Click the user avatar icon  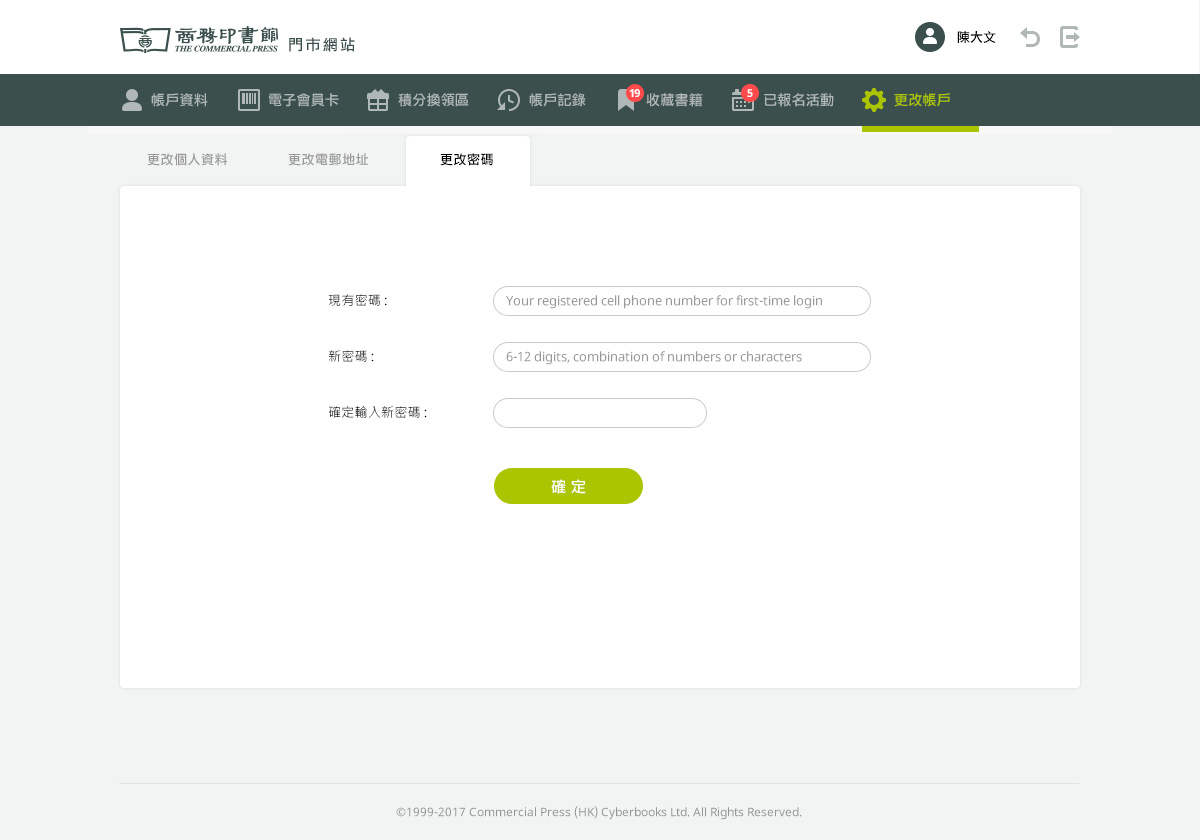coord(930,37)
